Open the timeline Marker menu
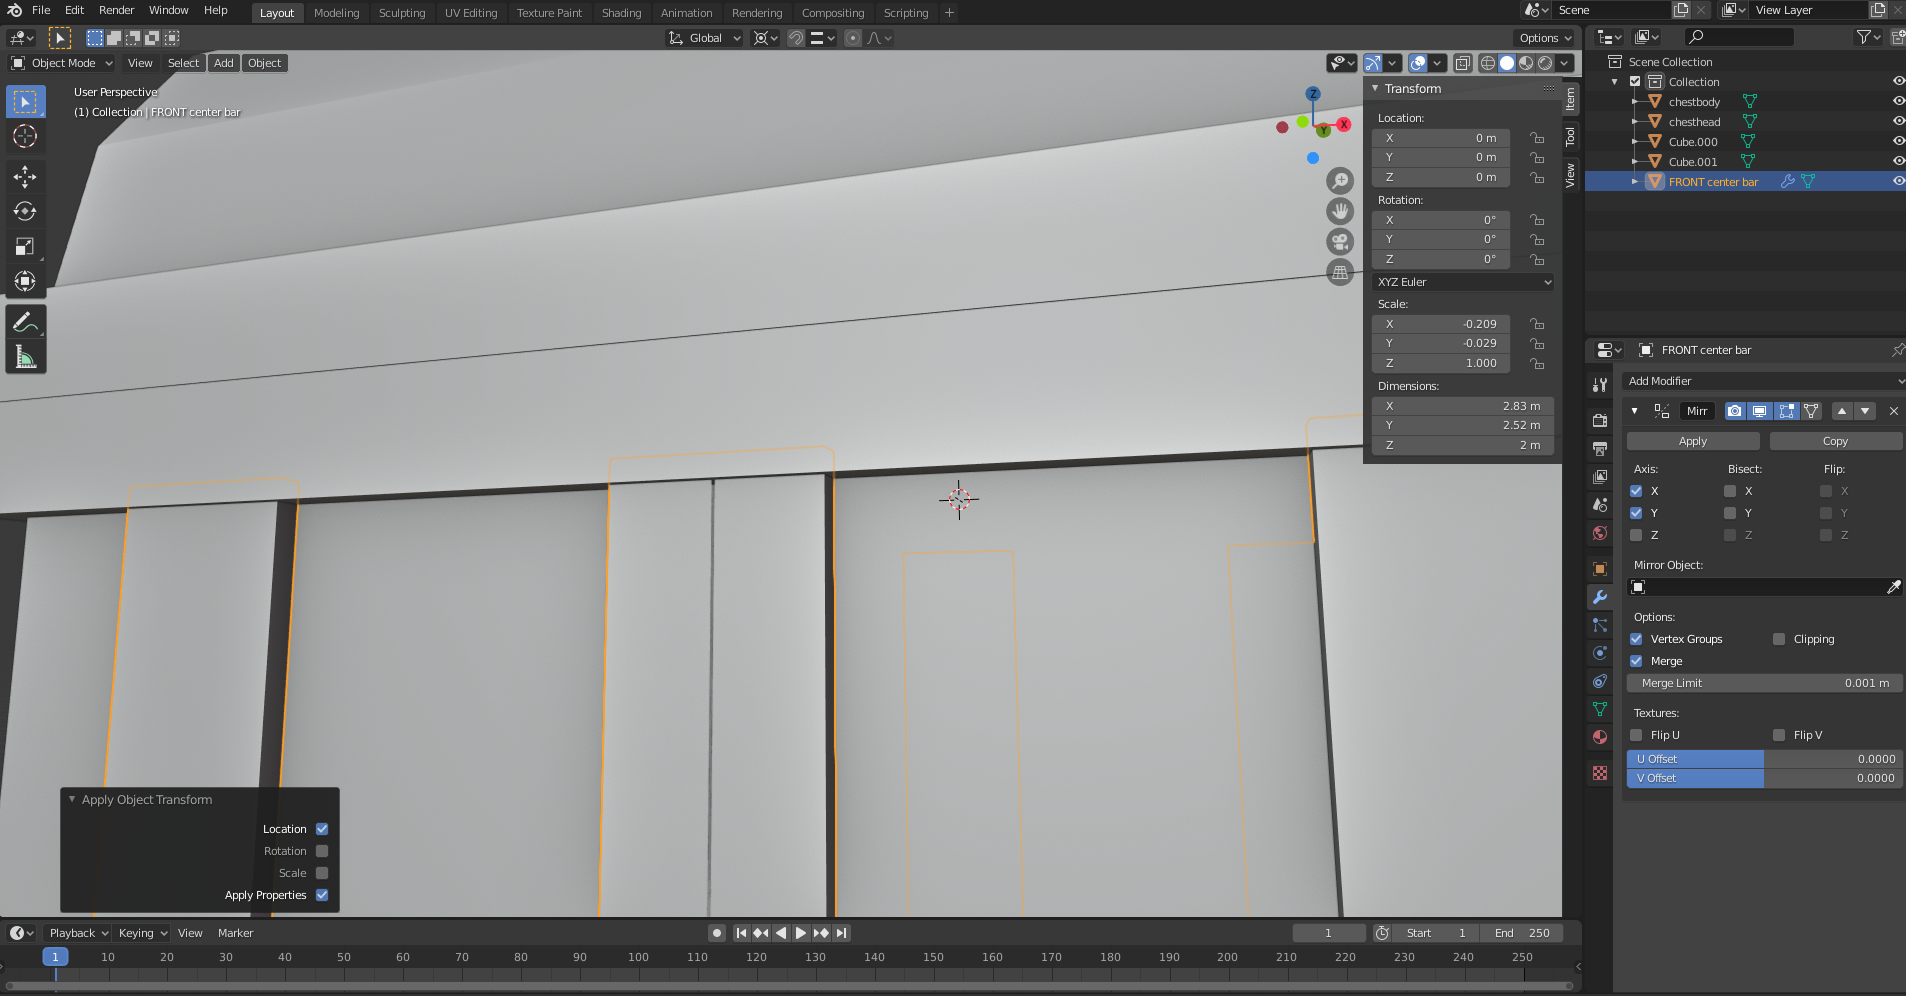1906x996 pixels. pos(236,933)
